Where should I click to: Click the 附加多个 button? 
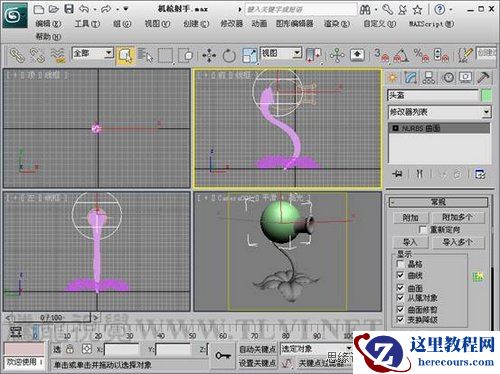coord(458,218)
